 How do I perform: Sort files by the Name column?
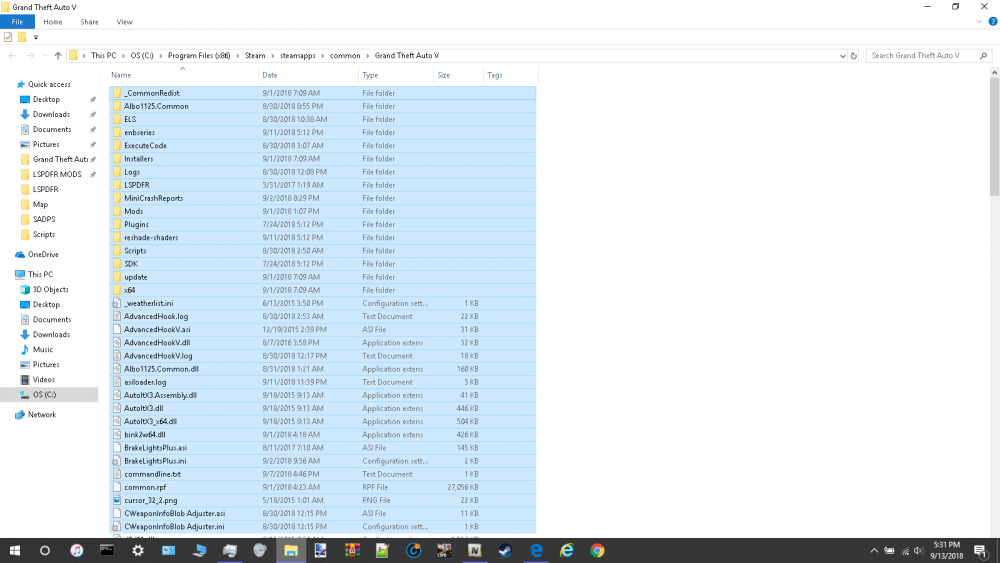point(183,75)
